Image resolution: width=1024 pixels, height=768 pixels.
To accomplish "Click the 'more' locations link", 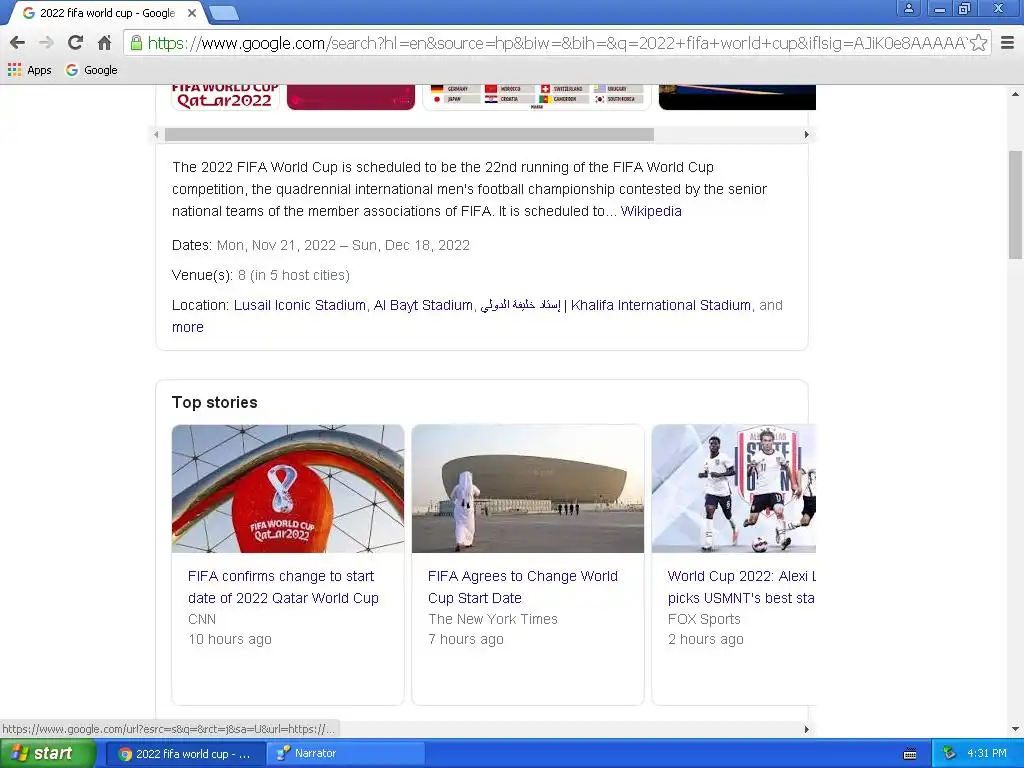I will click(x=187, y=327).
